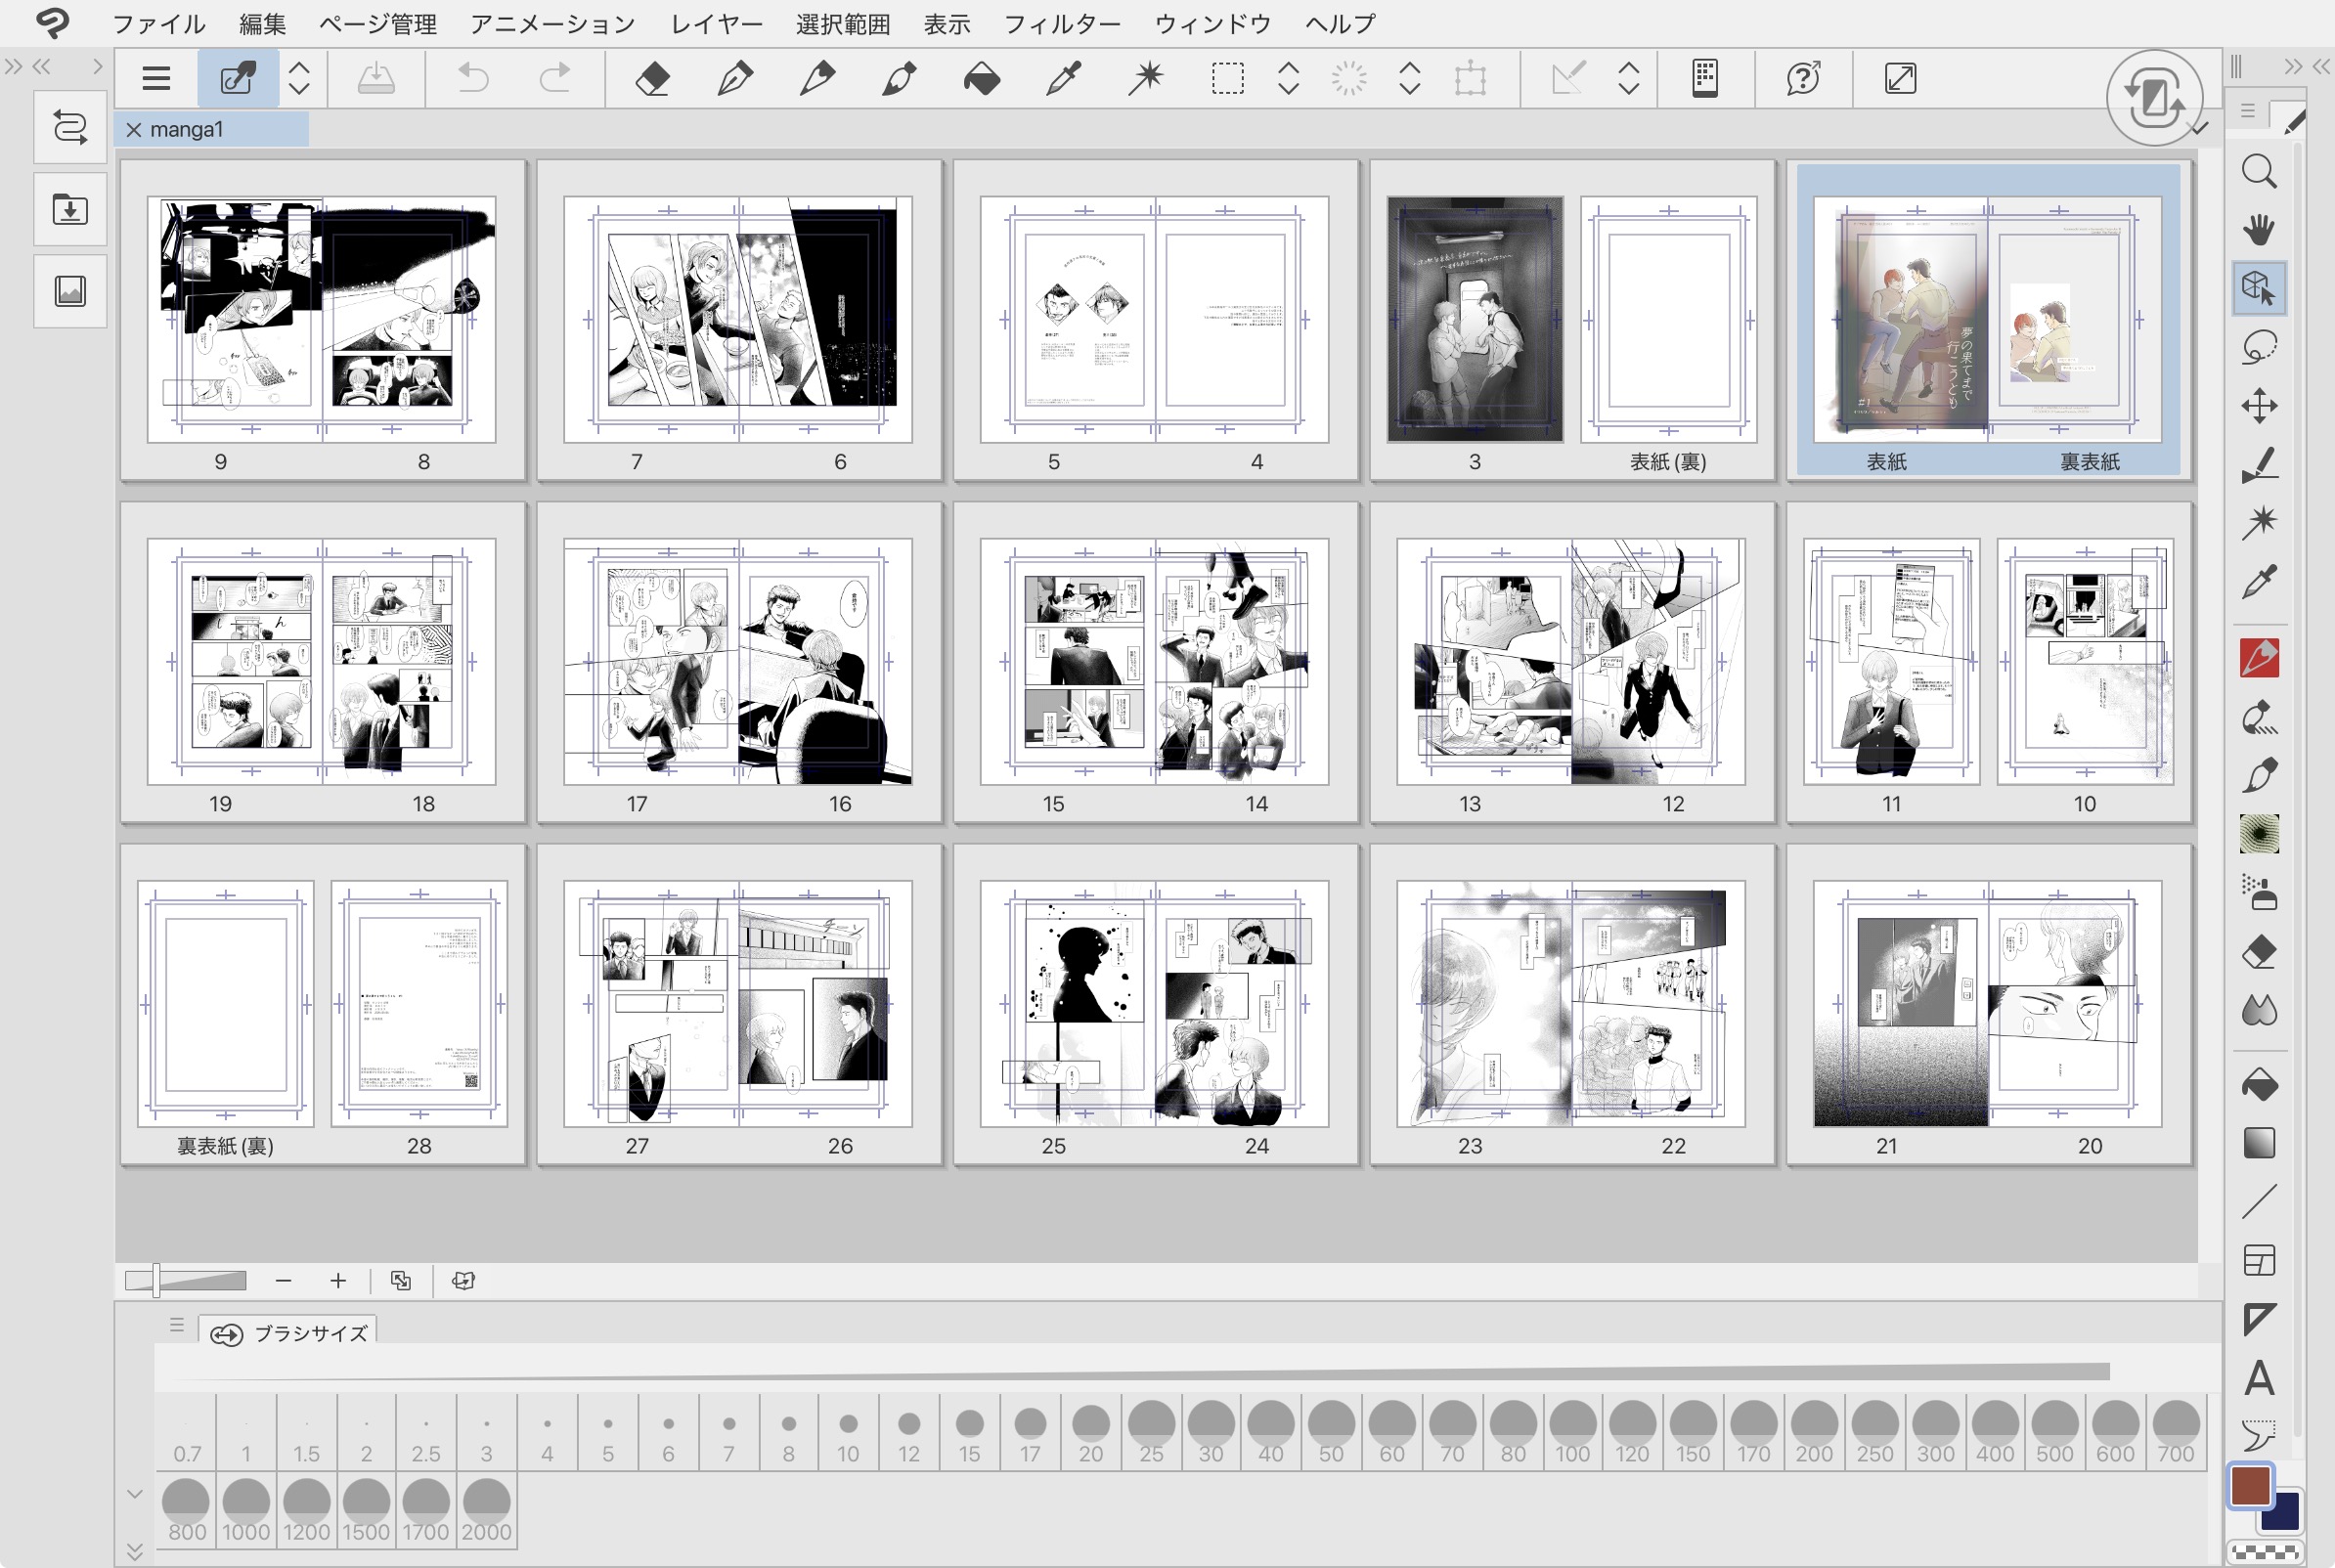
Task: Toggle the Operation Object tool
Action: (x=2258, y=288)
